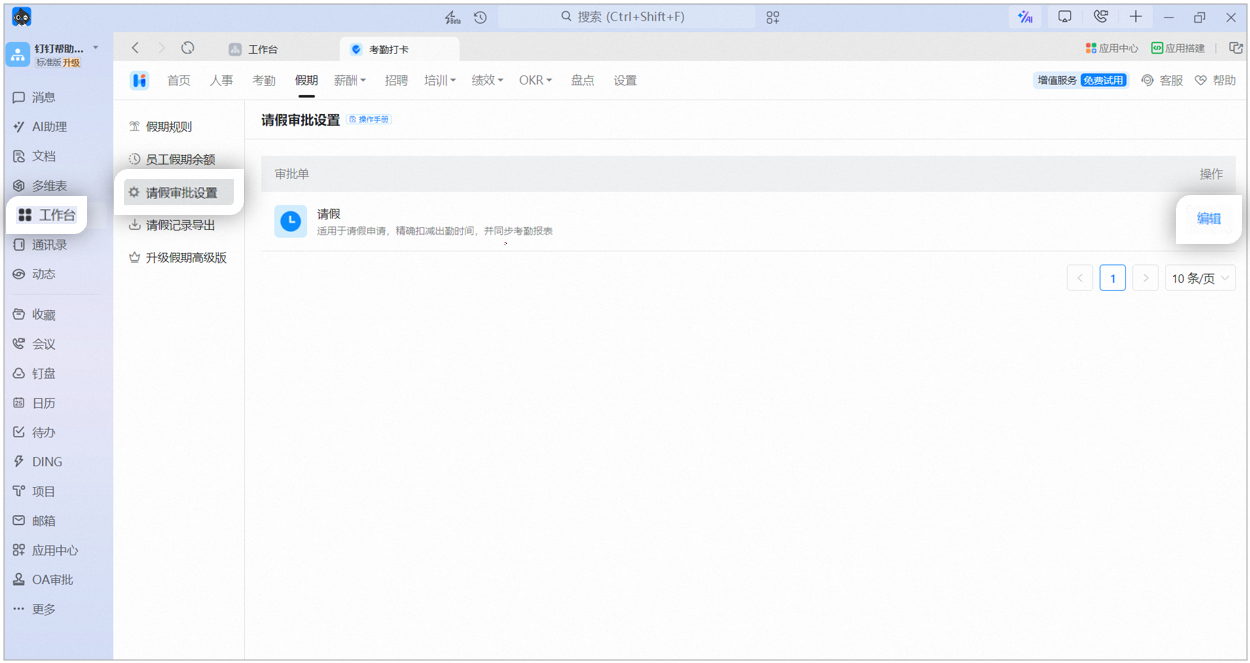Open the 考勤 menu
The width and height of the screenshot is (1250, 663).
click(264, 80)
